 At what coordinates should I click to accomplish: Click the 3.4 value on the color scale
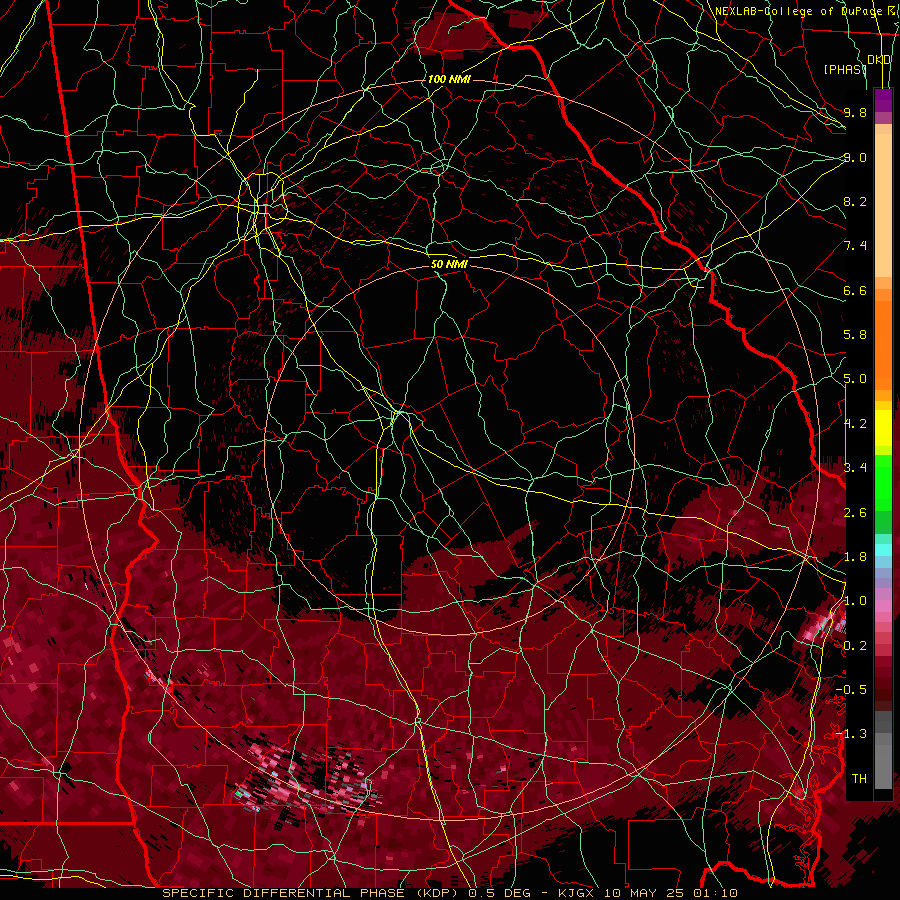pos(855,468)
